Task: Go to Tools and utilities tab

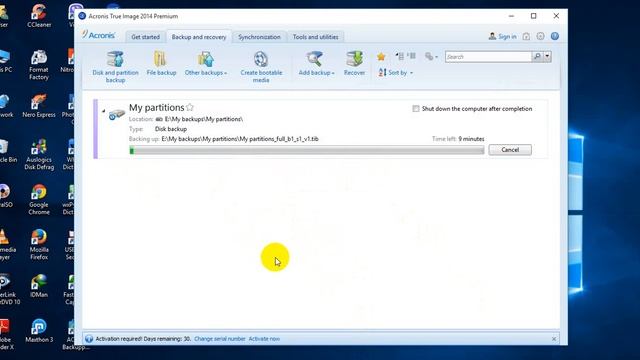Action: [x=316, y=37]
